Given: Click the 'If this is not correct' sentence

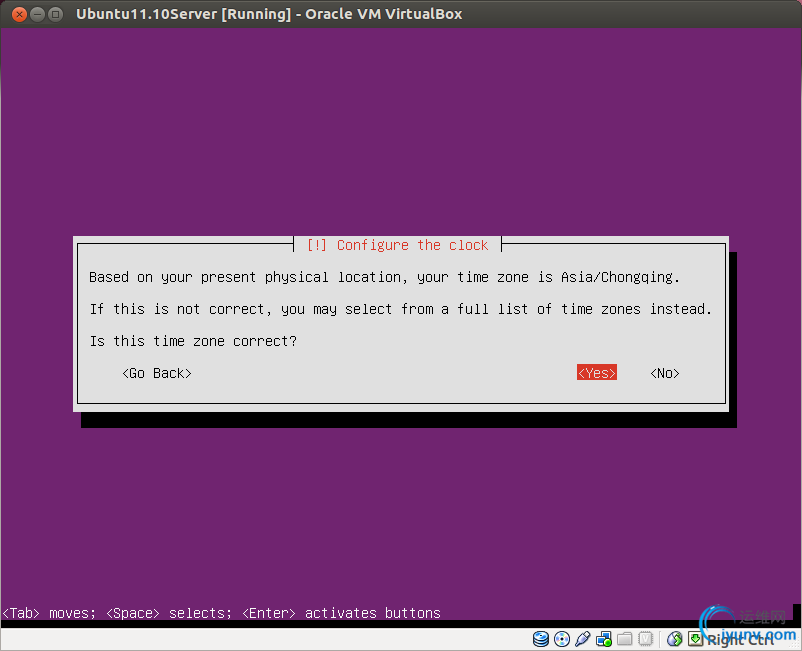Looking at the screenshot, I should click(x=400, y=309).
